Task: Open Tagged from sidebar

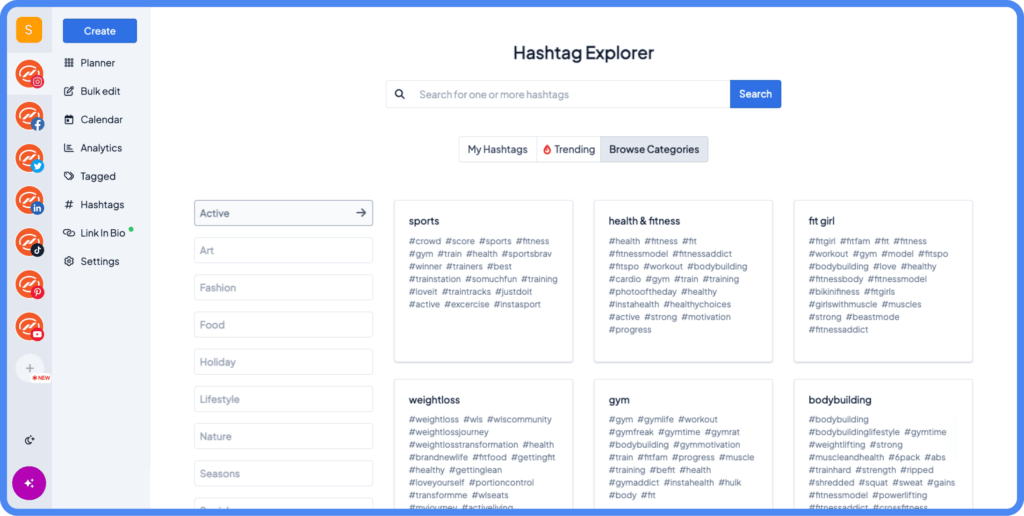Action: click(89, 176)
